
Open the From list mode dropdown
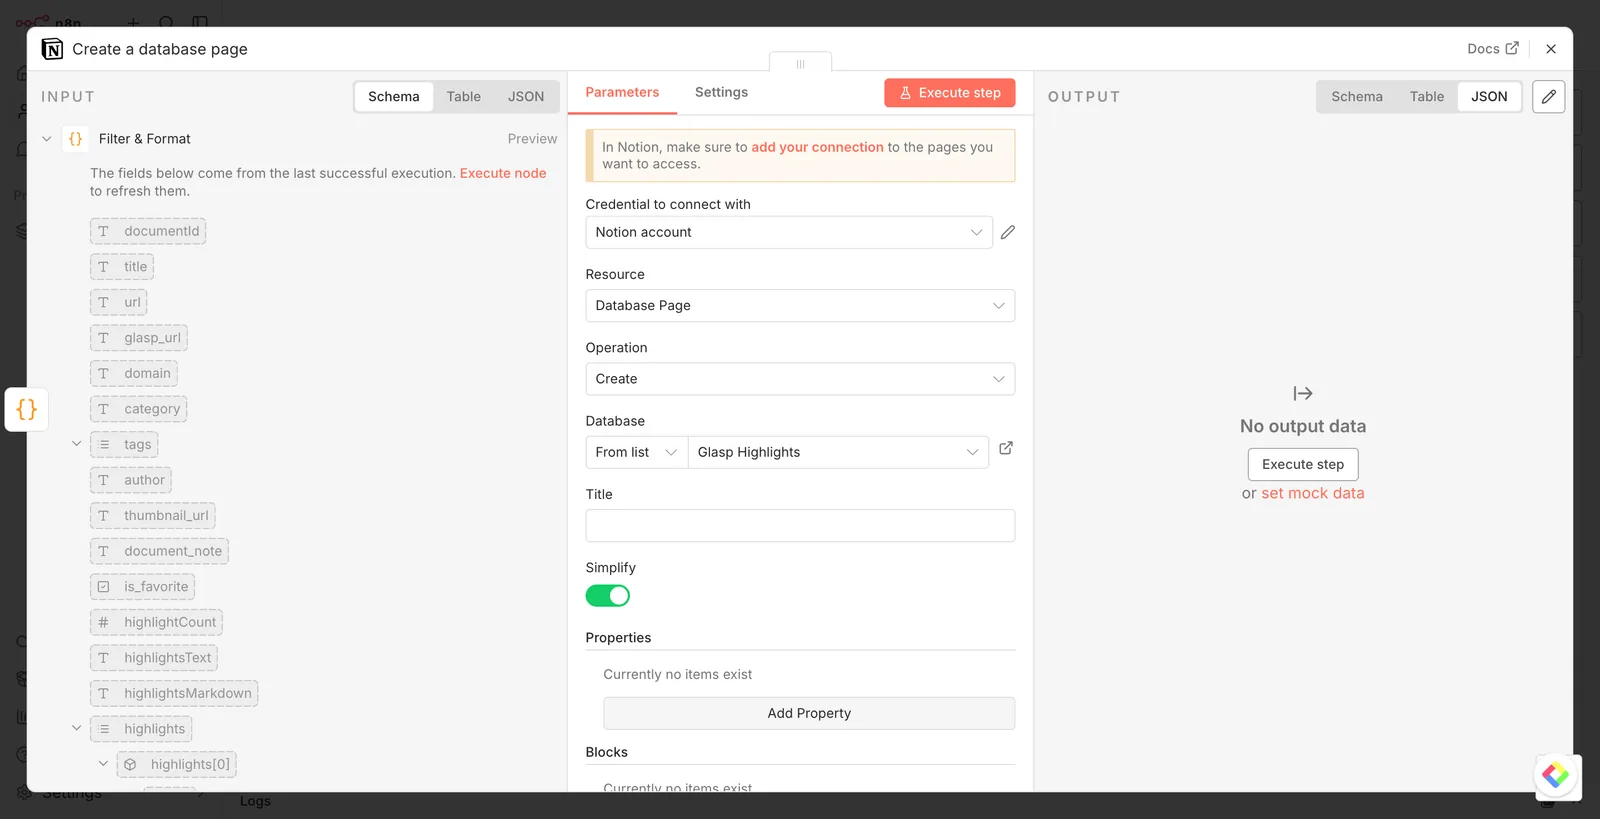pos(637,452)
